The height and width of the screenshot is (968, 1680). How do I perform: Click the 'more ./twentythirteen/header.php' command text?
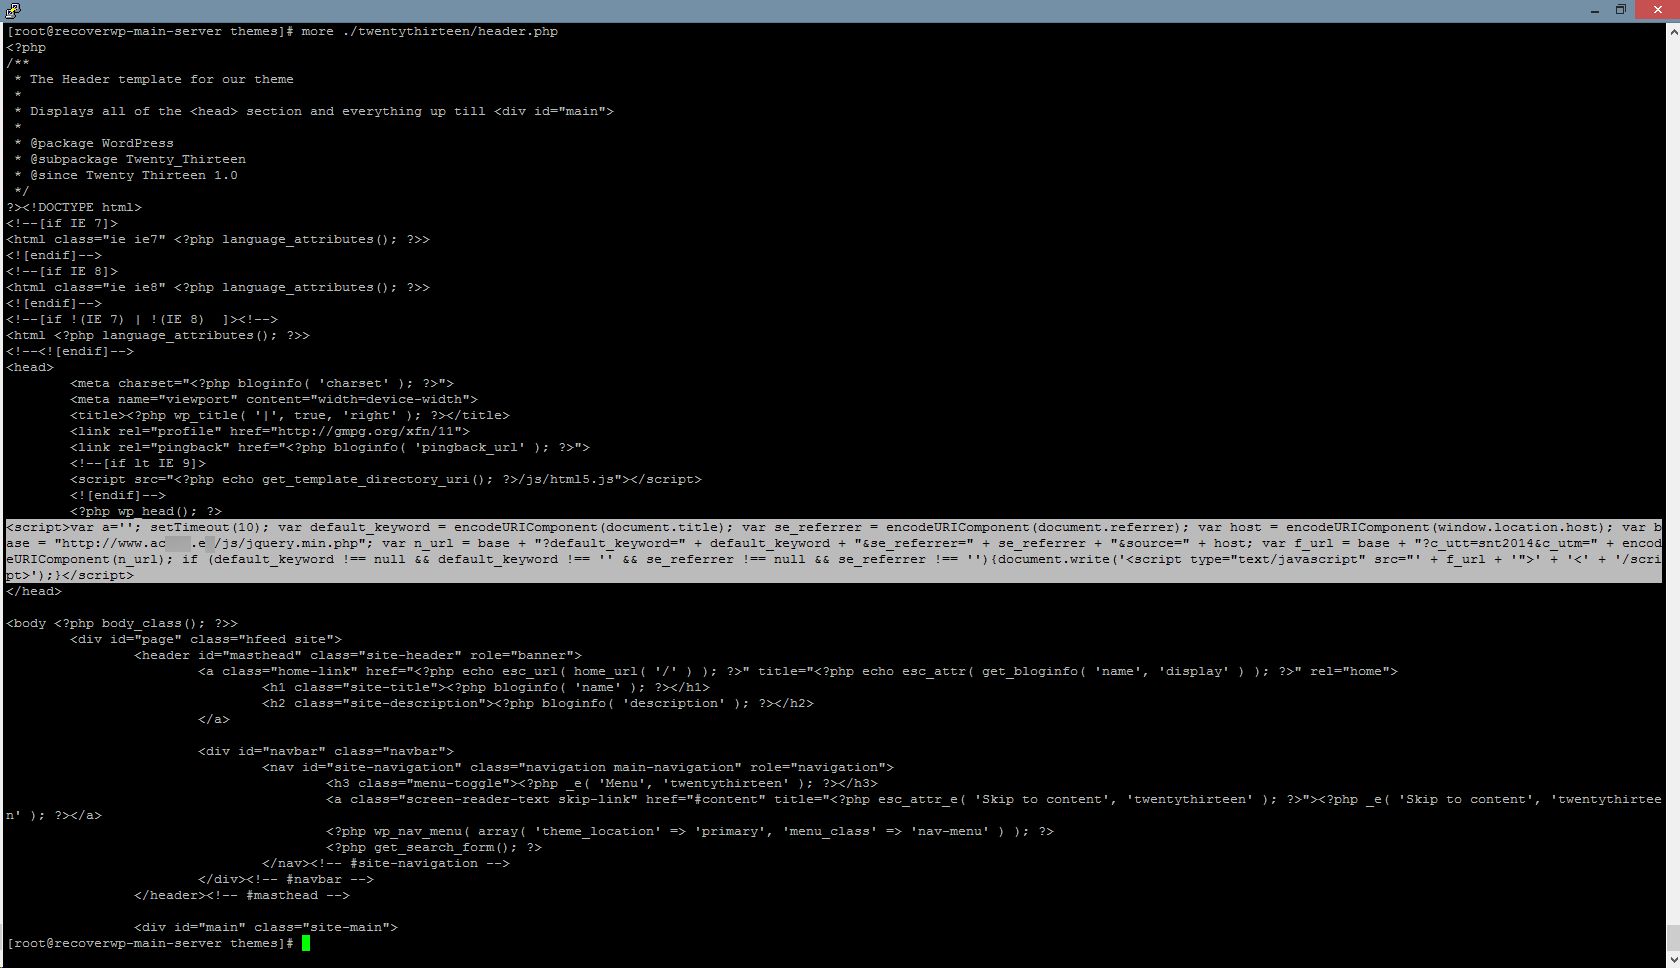pyautogui.click(x=430, y=31)
